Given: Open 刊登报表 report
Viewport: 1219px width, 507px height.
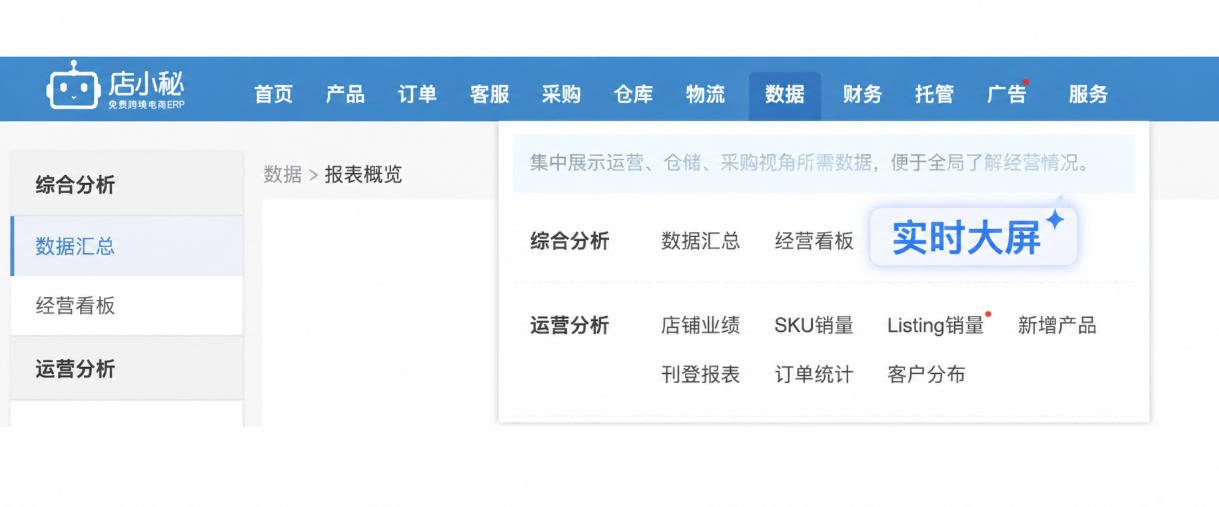Looking at the screenshot, I should (700, 375).
